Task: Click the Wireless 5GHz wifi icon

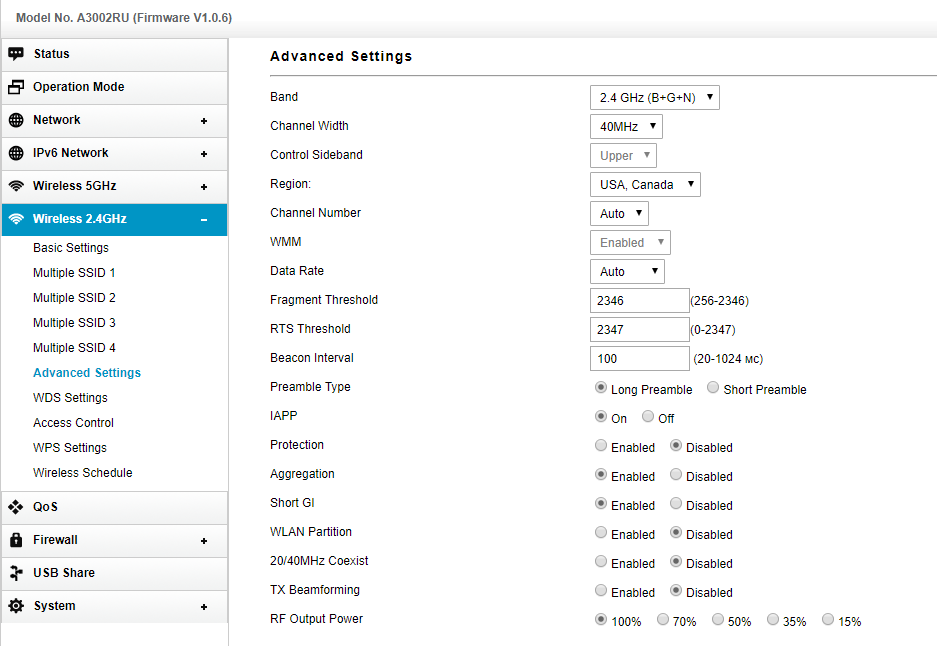Action: [16, 186]
